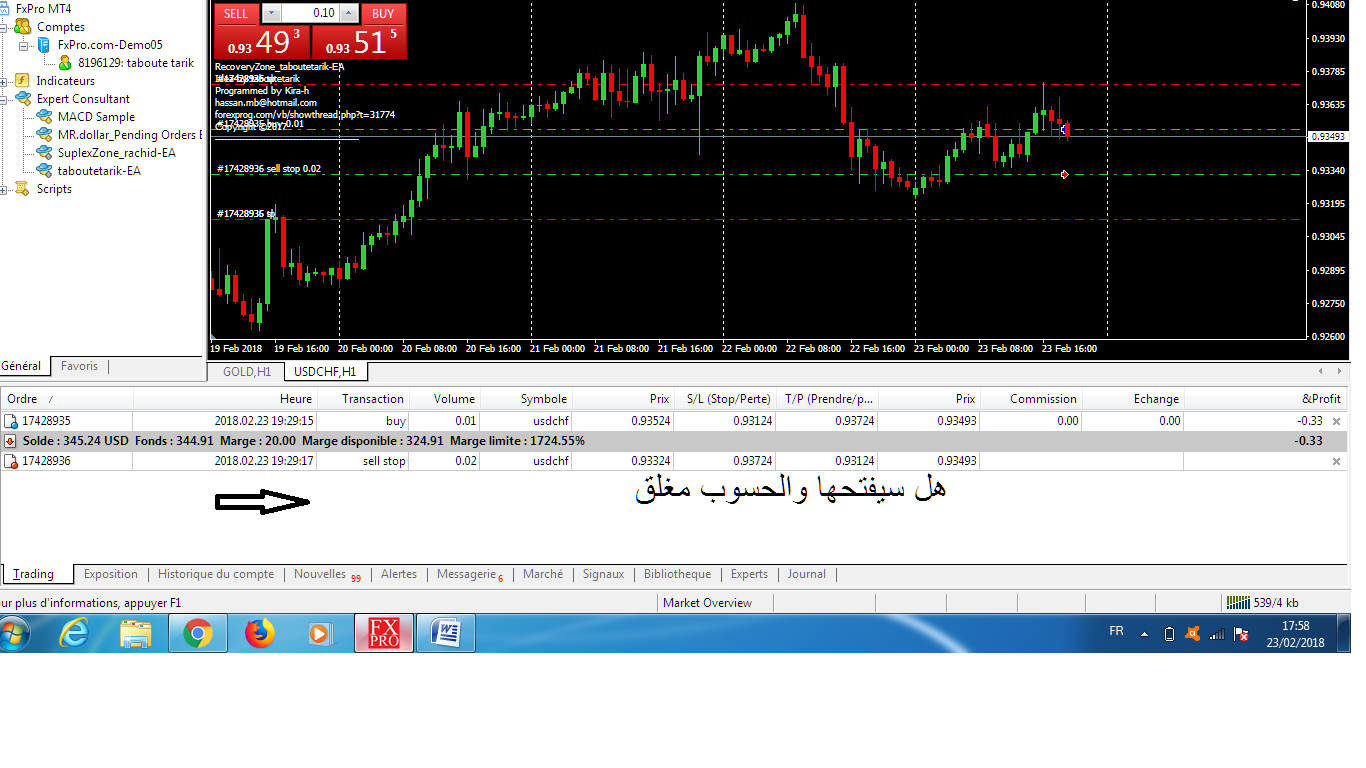Viewport: 1366px width, 768px height.
Task: Click the FxPro taskbar icon
Action: [x=385, y=633]
